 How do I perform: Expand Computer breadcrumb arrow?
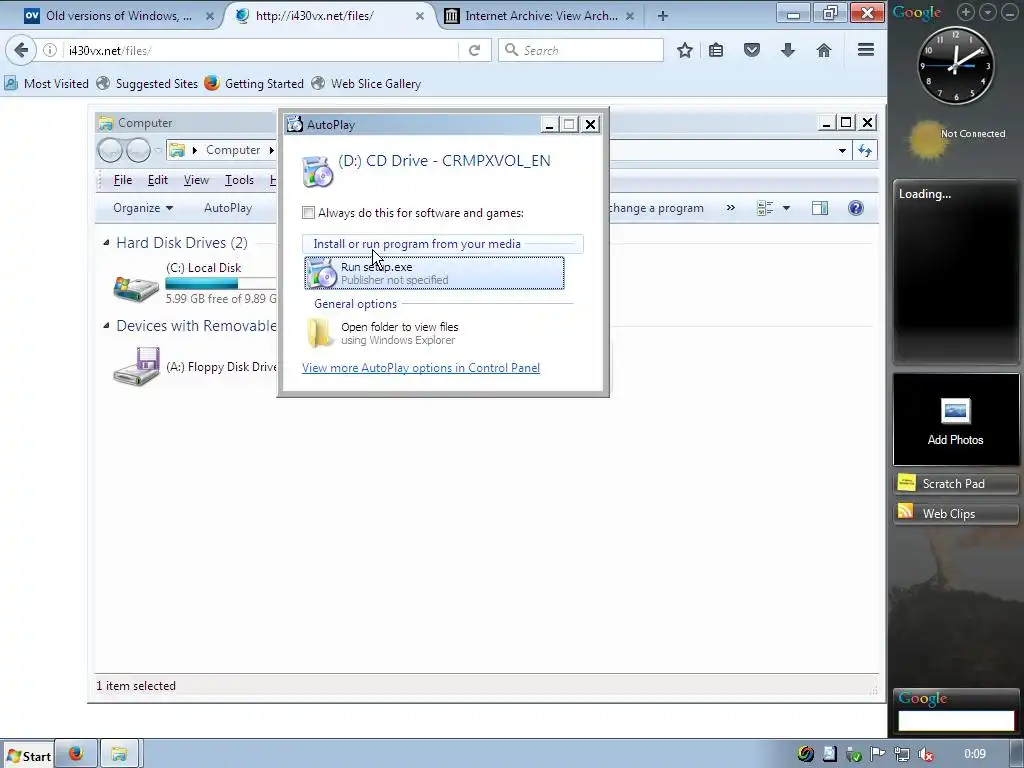(272, 150)
